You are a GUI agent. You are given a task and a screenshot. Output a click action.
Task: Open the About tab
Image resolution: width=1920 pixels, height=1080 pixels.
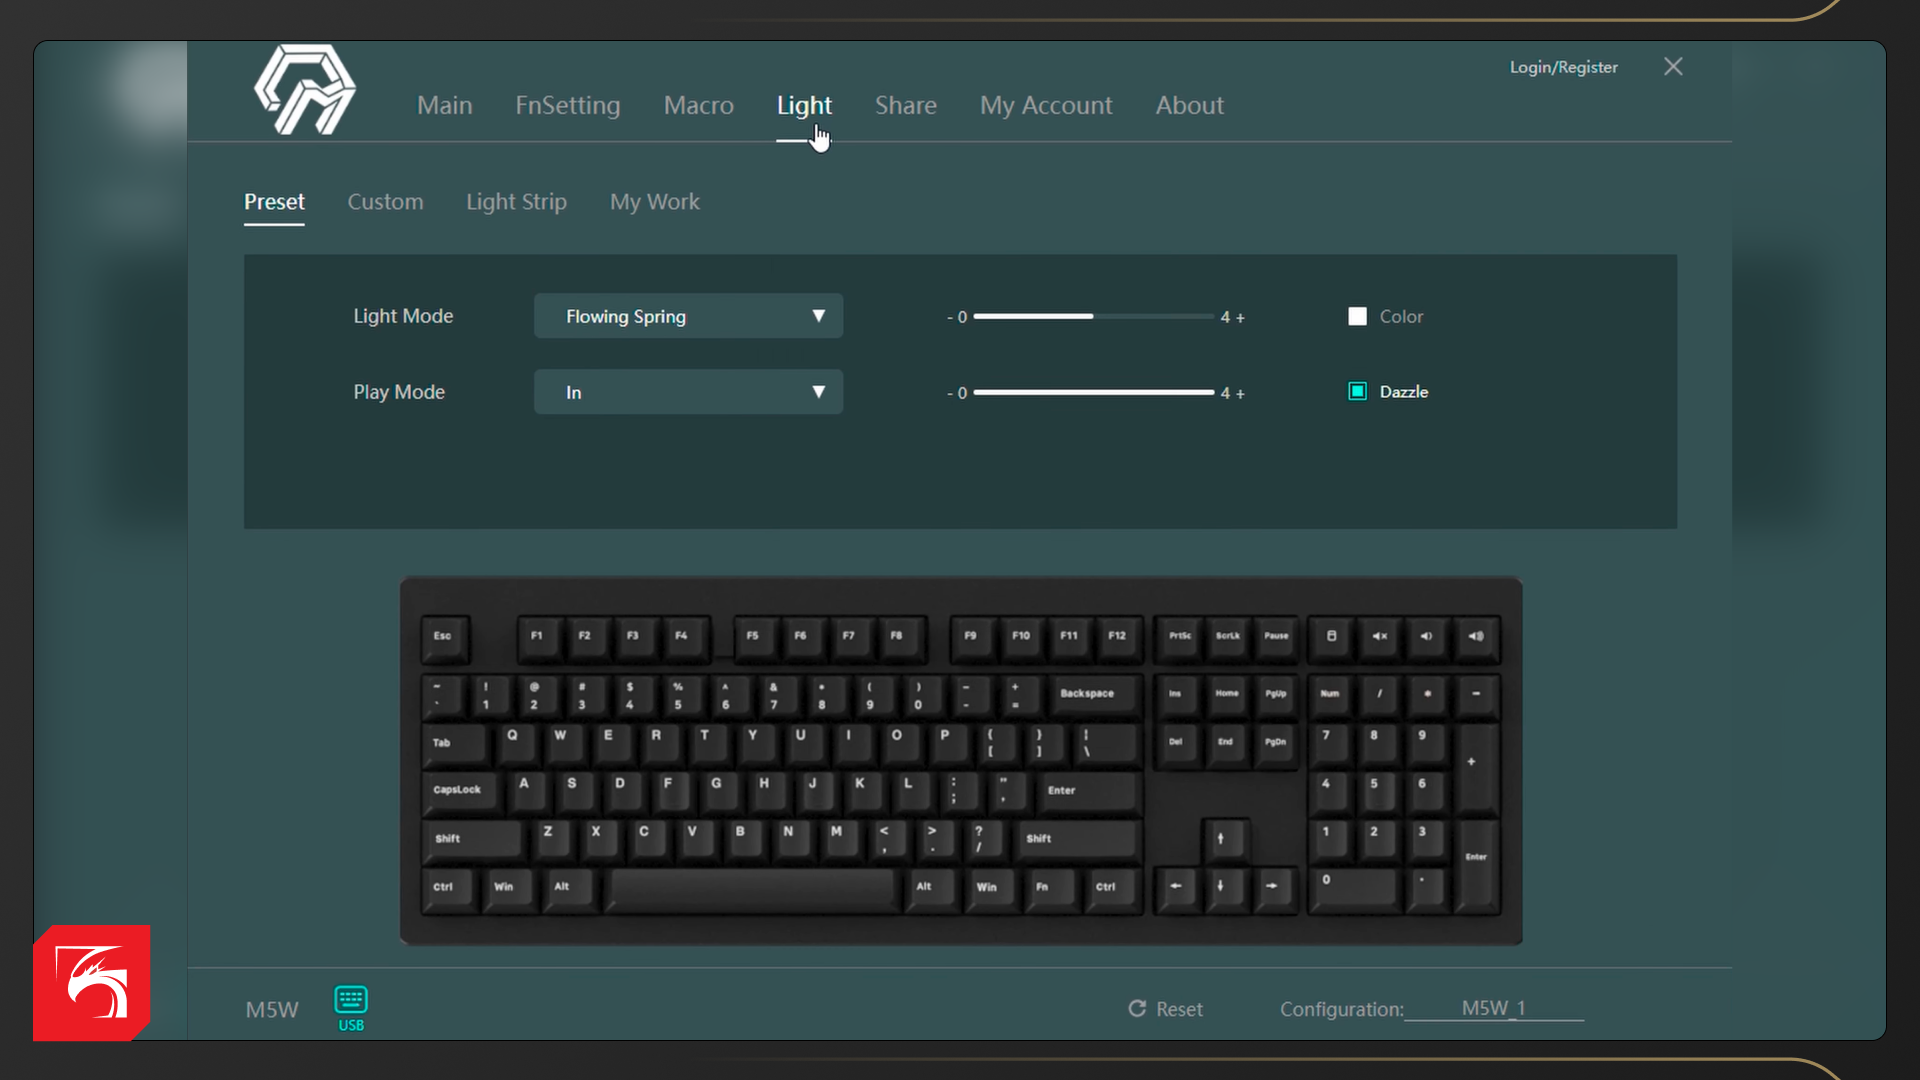pos(1189,105)
